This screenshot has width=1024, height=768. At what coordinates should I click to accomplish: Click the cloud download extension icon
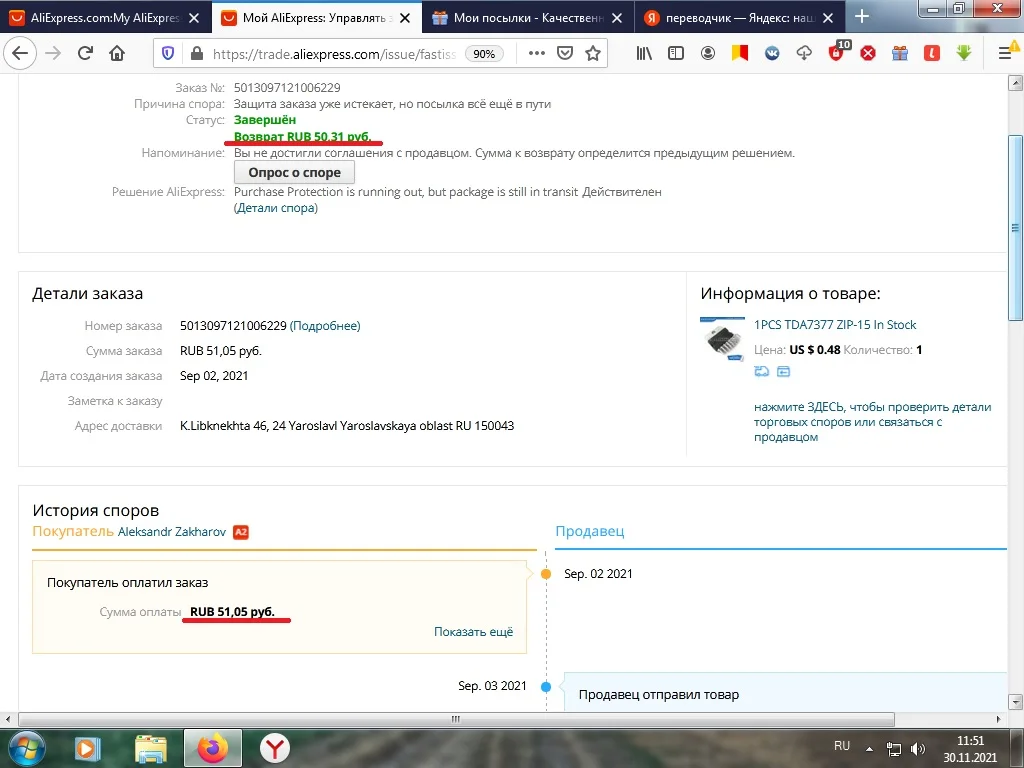point(804,54)
